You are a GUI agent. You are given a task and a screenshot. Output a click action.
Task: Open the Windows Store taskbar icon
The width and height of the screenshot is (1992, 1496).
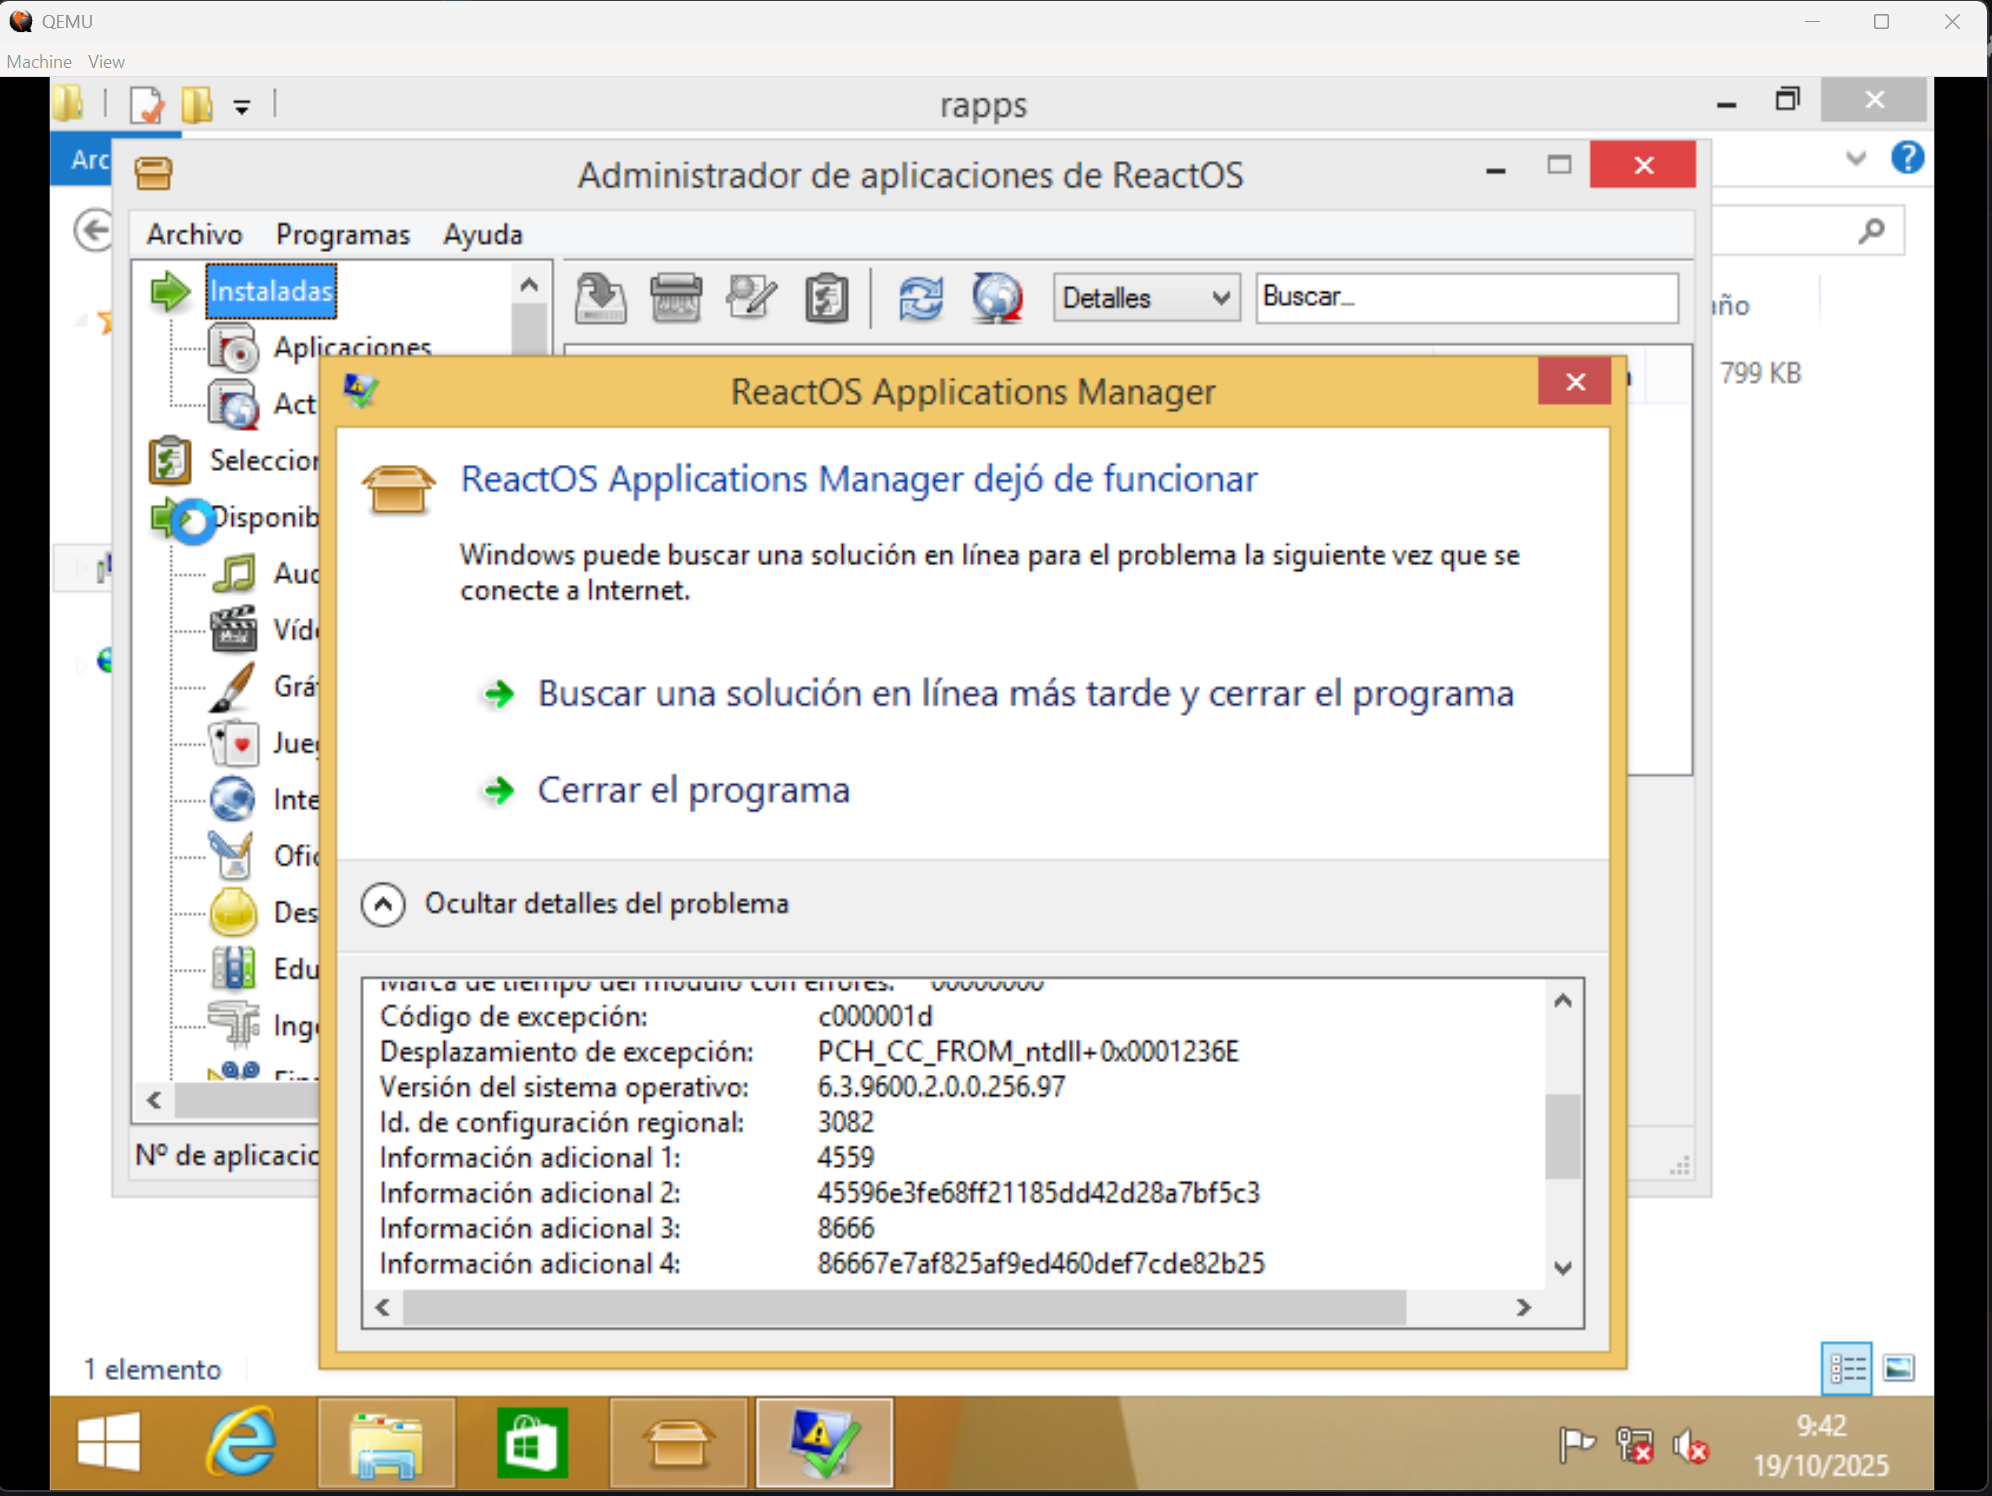[x=532, y=1443]
